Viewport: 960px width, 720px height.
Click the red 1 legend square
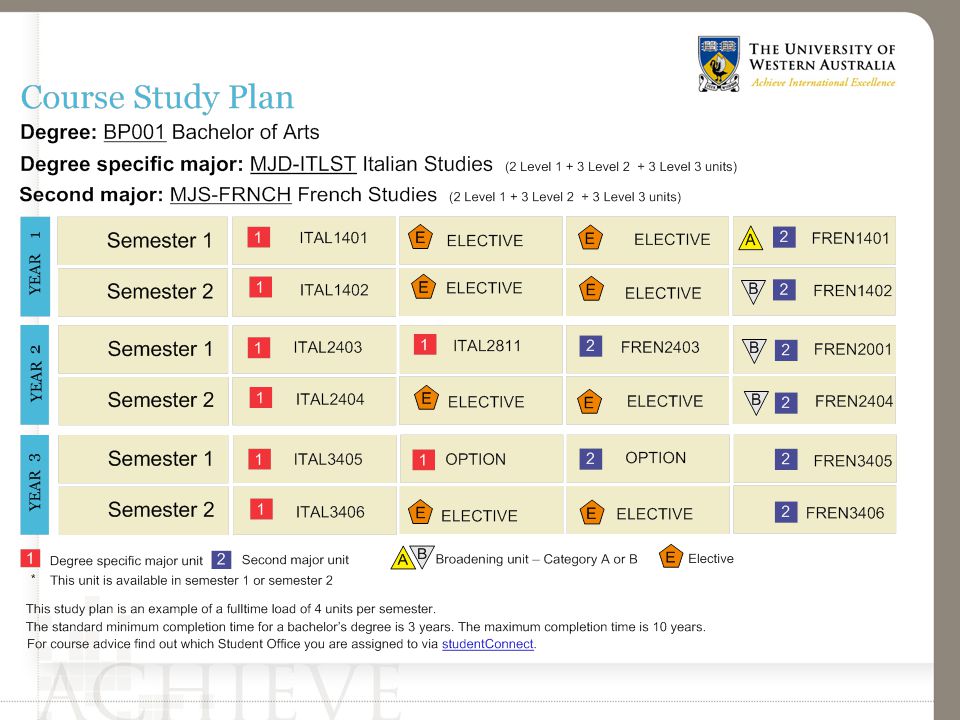30,558
